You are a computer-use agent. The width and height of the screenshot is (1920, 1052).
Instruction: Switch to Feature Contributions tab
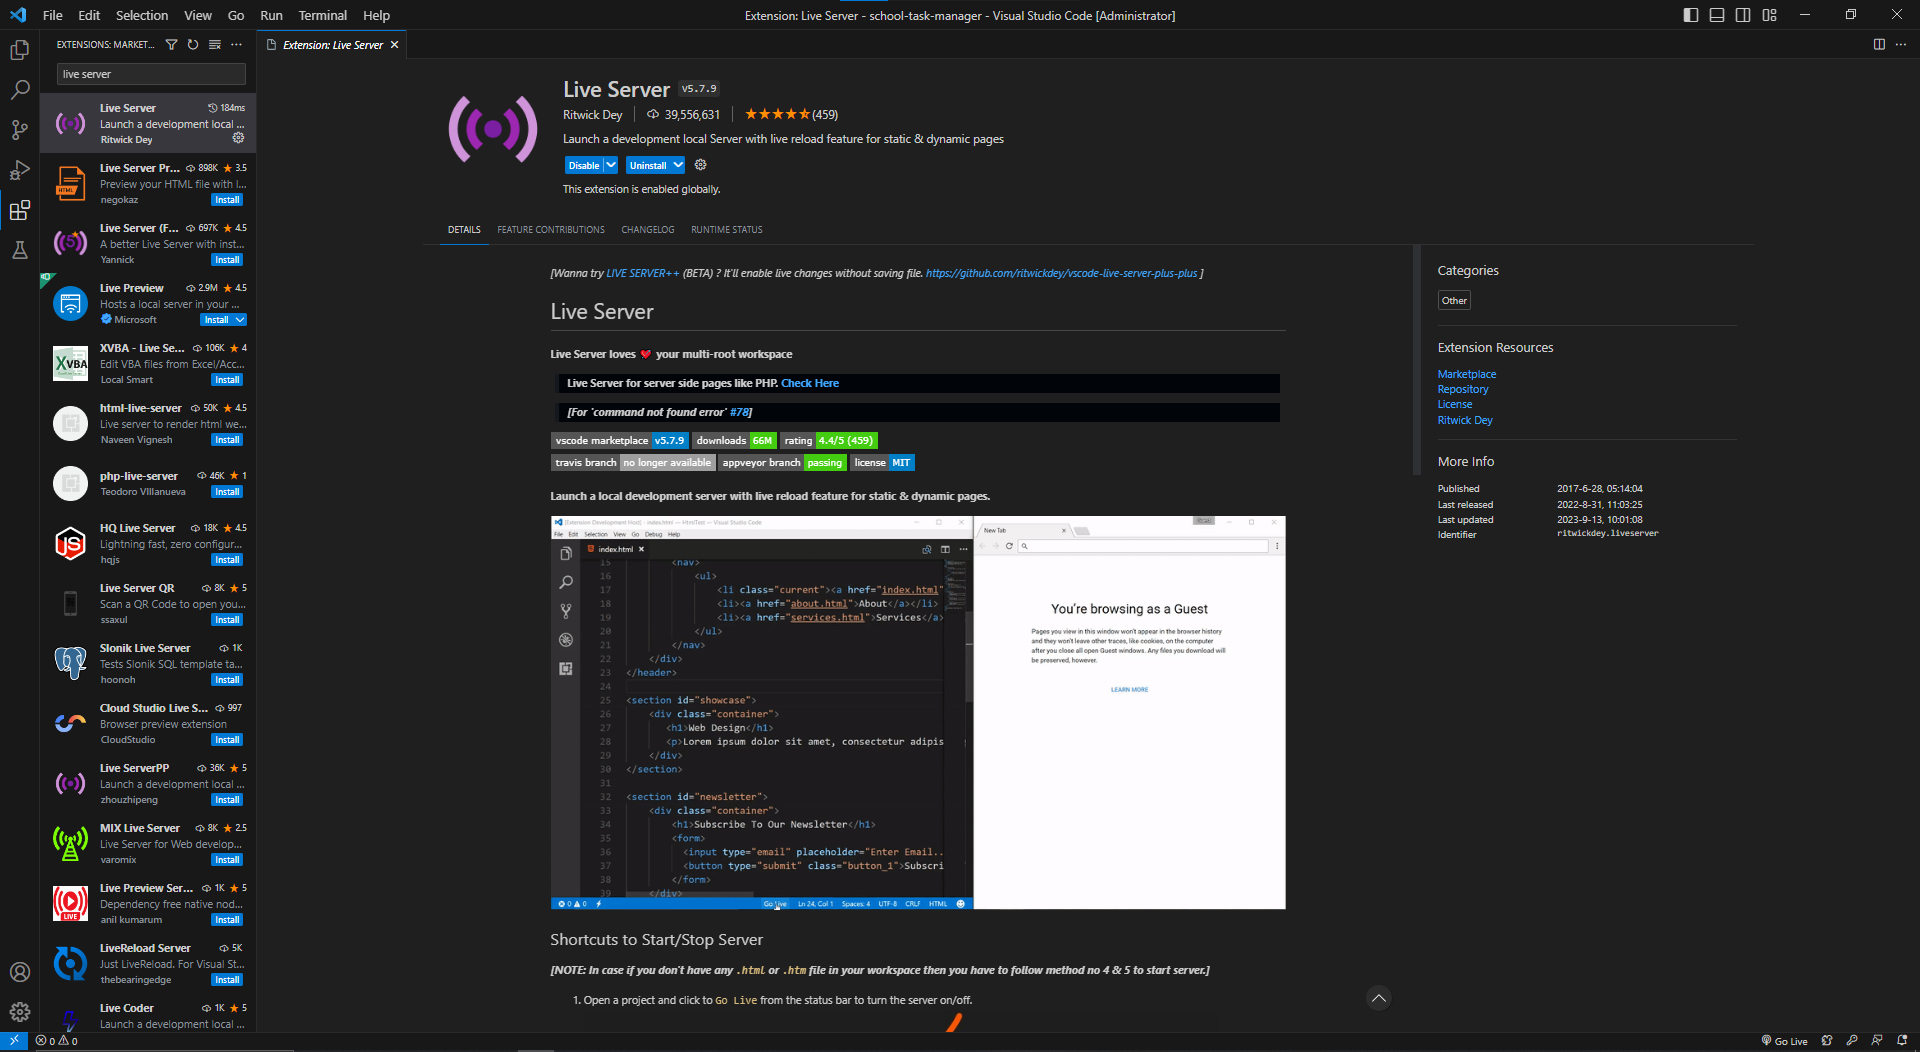[551, 230]
